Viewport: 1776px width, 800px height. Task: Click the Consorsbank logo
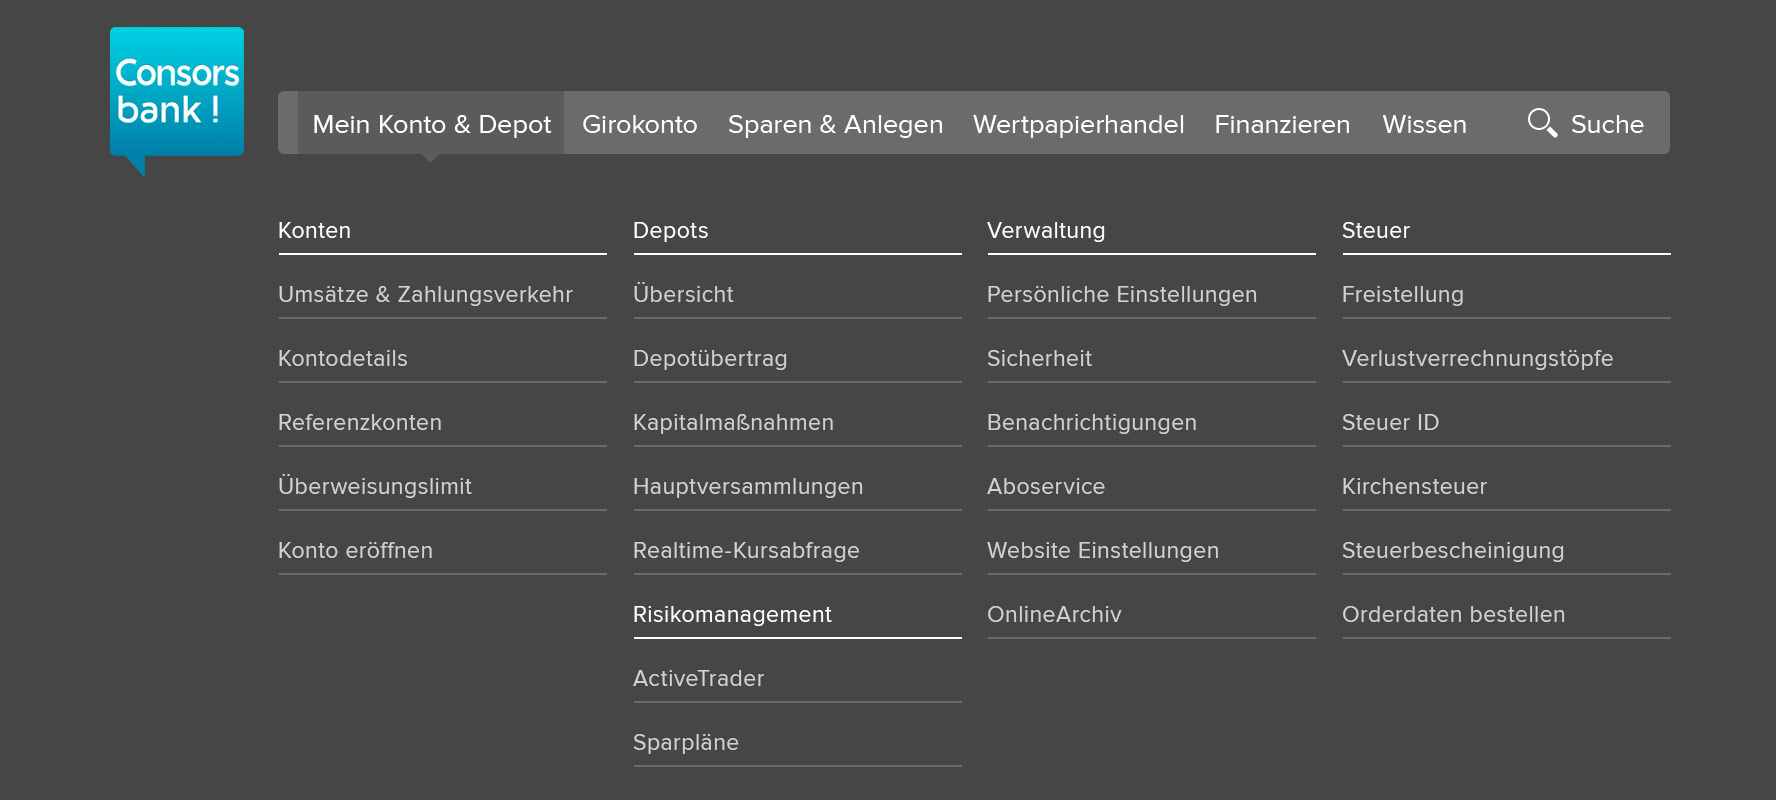pyautogui.click(x=177, y=94)
